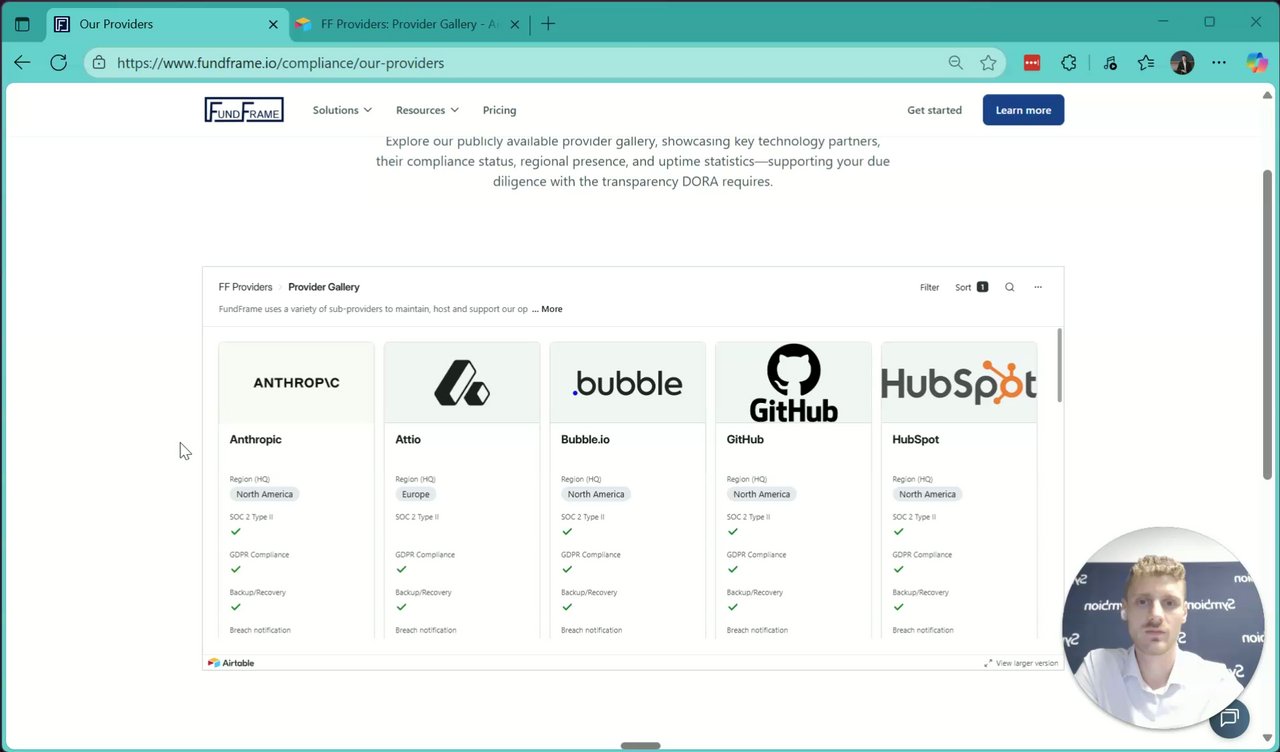Open the gallery's three-dot more options

click(x=1038, y=287)
